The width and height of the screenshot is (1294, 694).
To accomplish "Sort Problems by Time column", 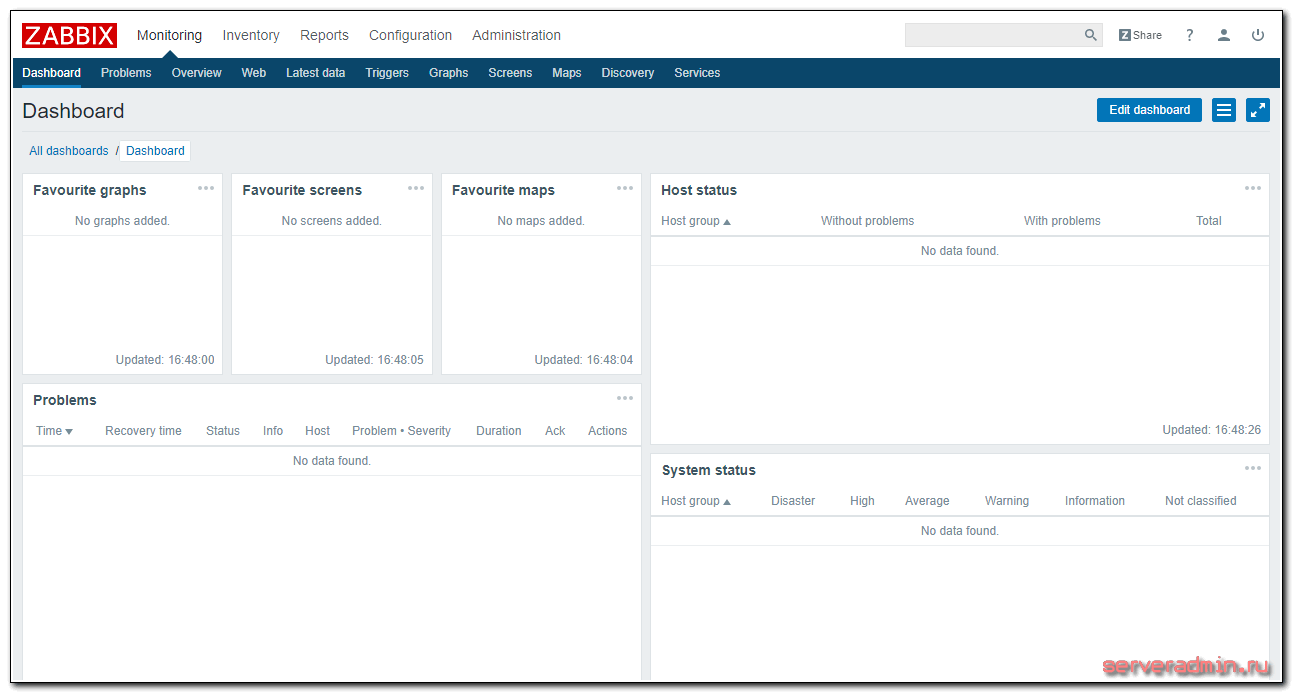I will [54, 431].
